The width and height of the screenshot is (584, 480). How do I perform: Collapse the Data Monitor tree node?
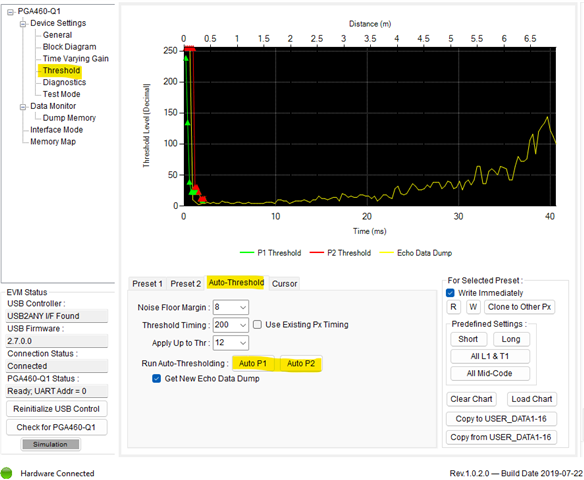pyautogui.click(x=23, y=107)
